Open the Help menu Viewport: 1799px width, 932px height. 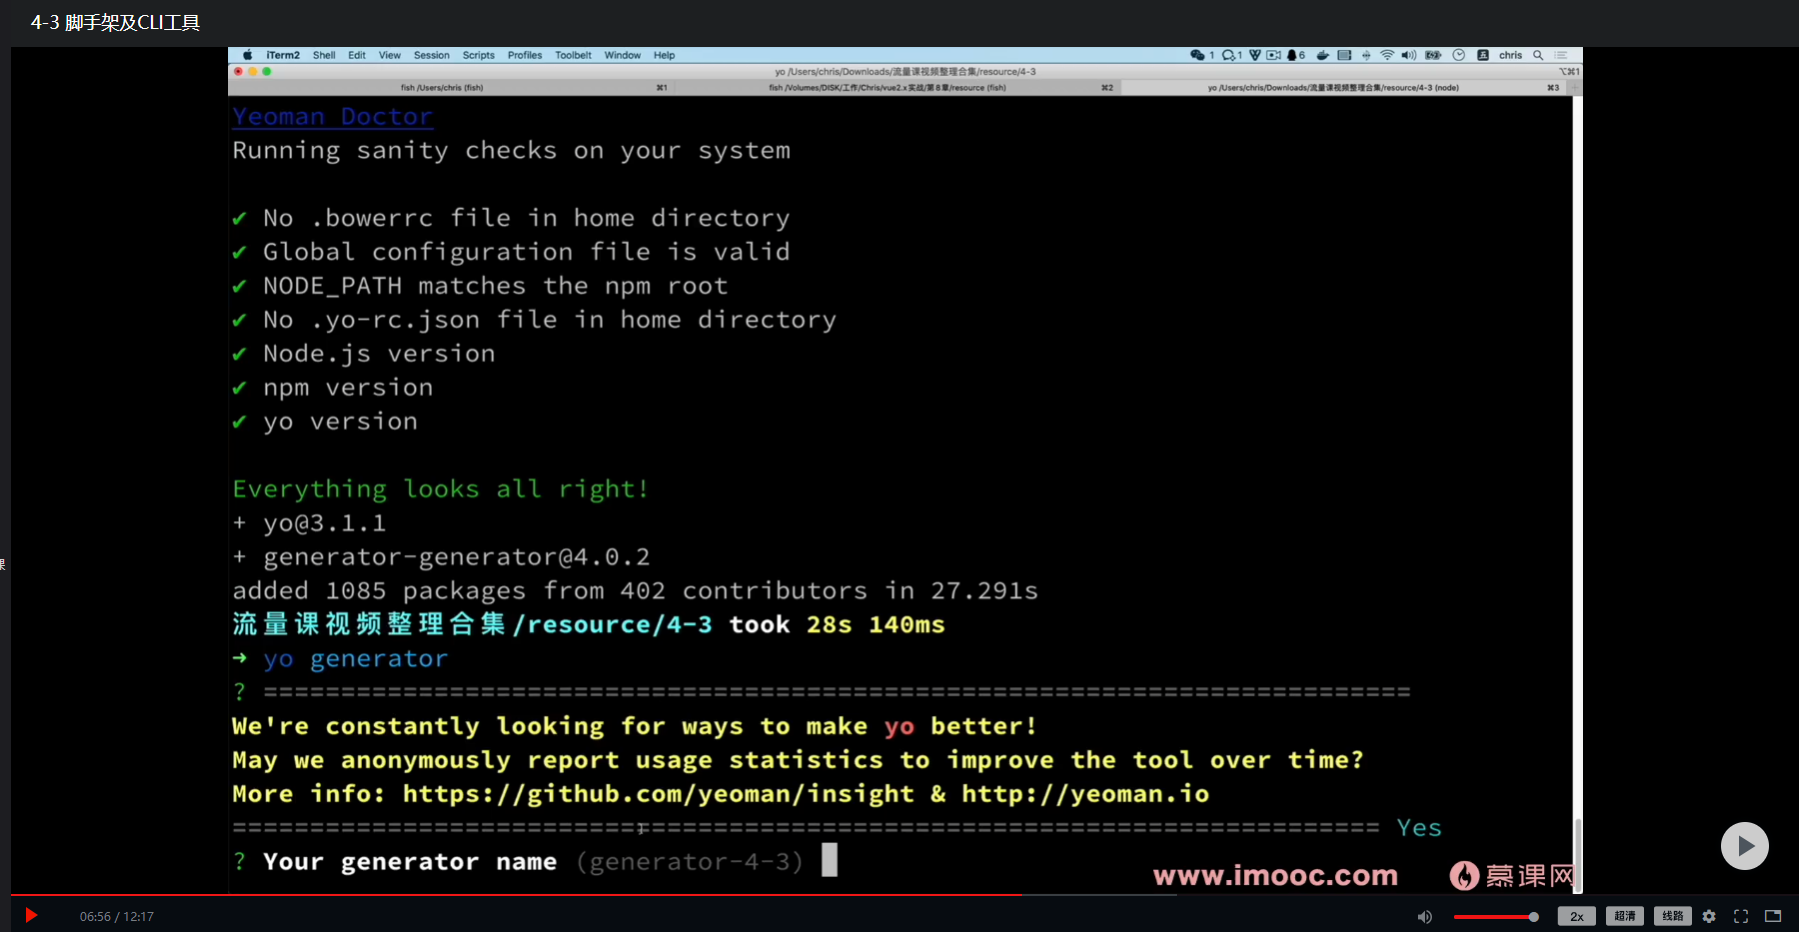coord(664,55)
